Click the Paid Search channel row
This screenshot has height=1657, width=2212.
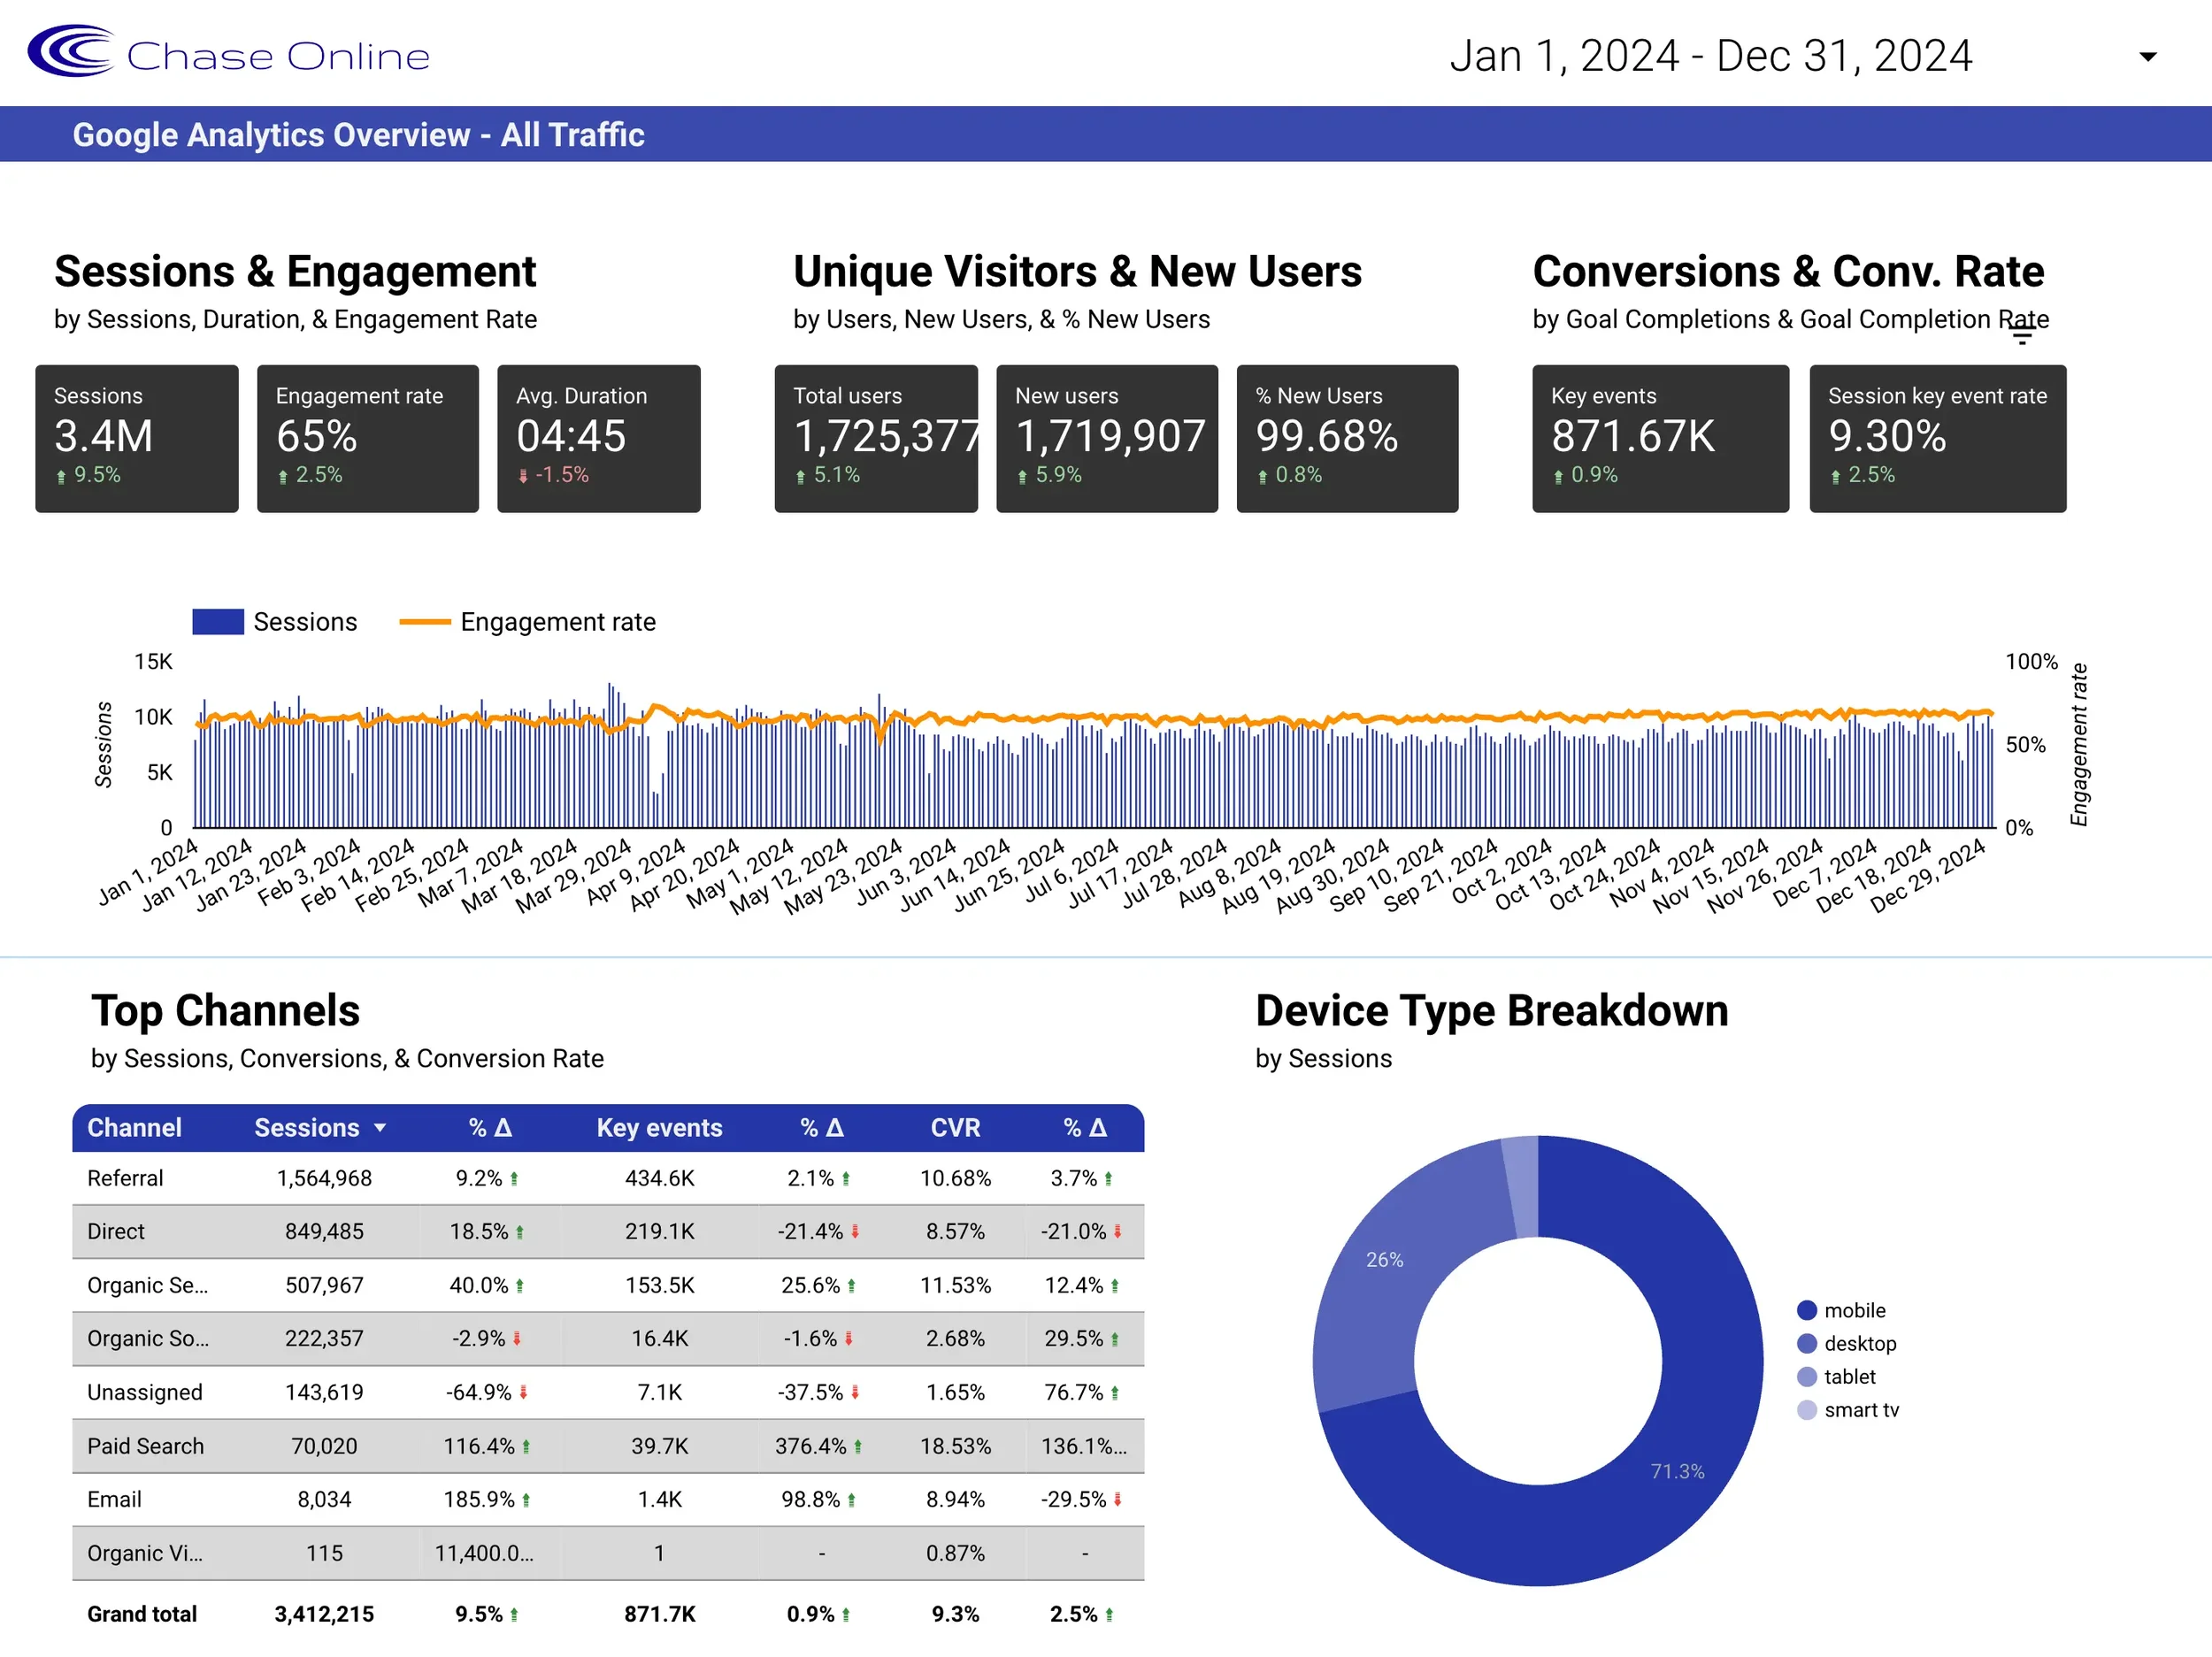[145, 1446]
